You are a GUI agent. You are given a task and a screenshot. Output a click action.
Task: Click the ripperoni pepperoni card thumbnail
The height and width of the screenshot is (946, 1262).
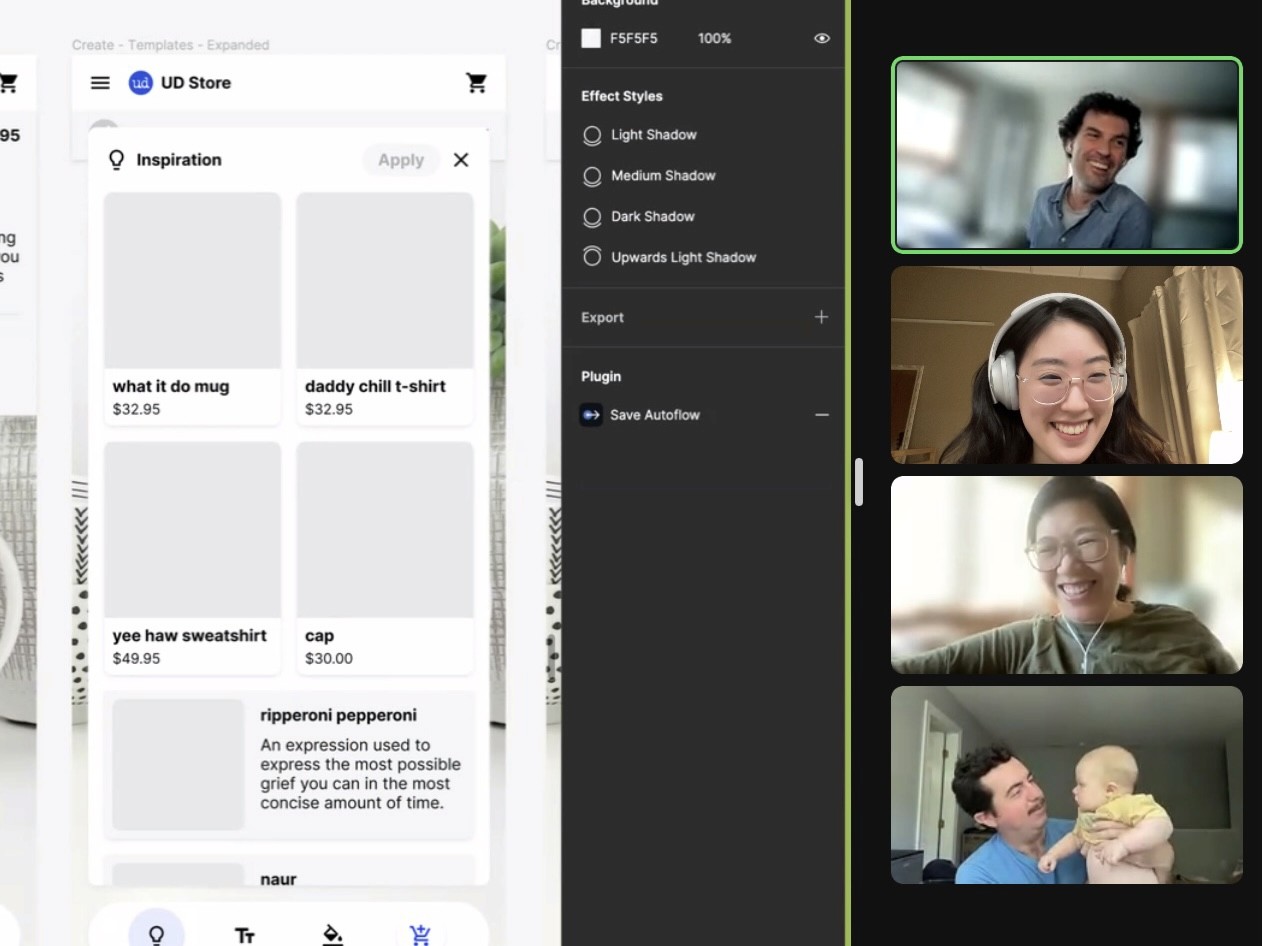(x=178, y=764)
